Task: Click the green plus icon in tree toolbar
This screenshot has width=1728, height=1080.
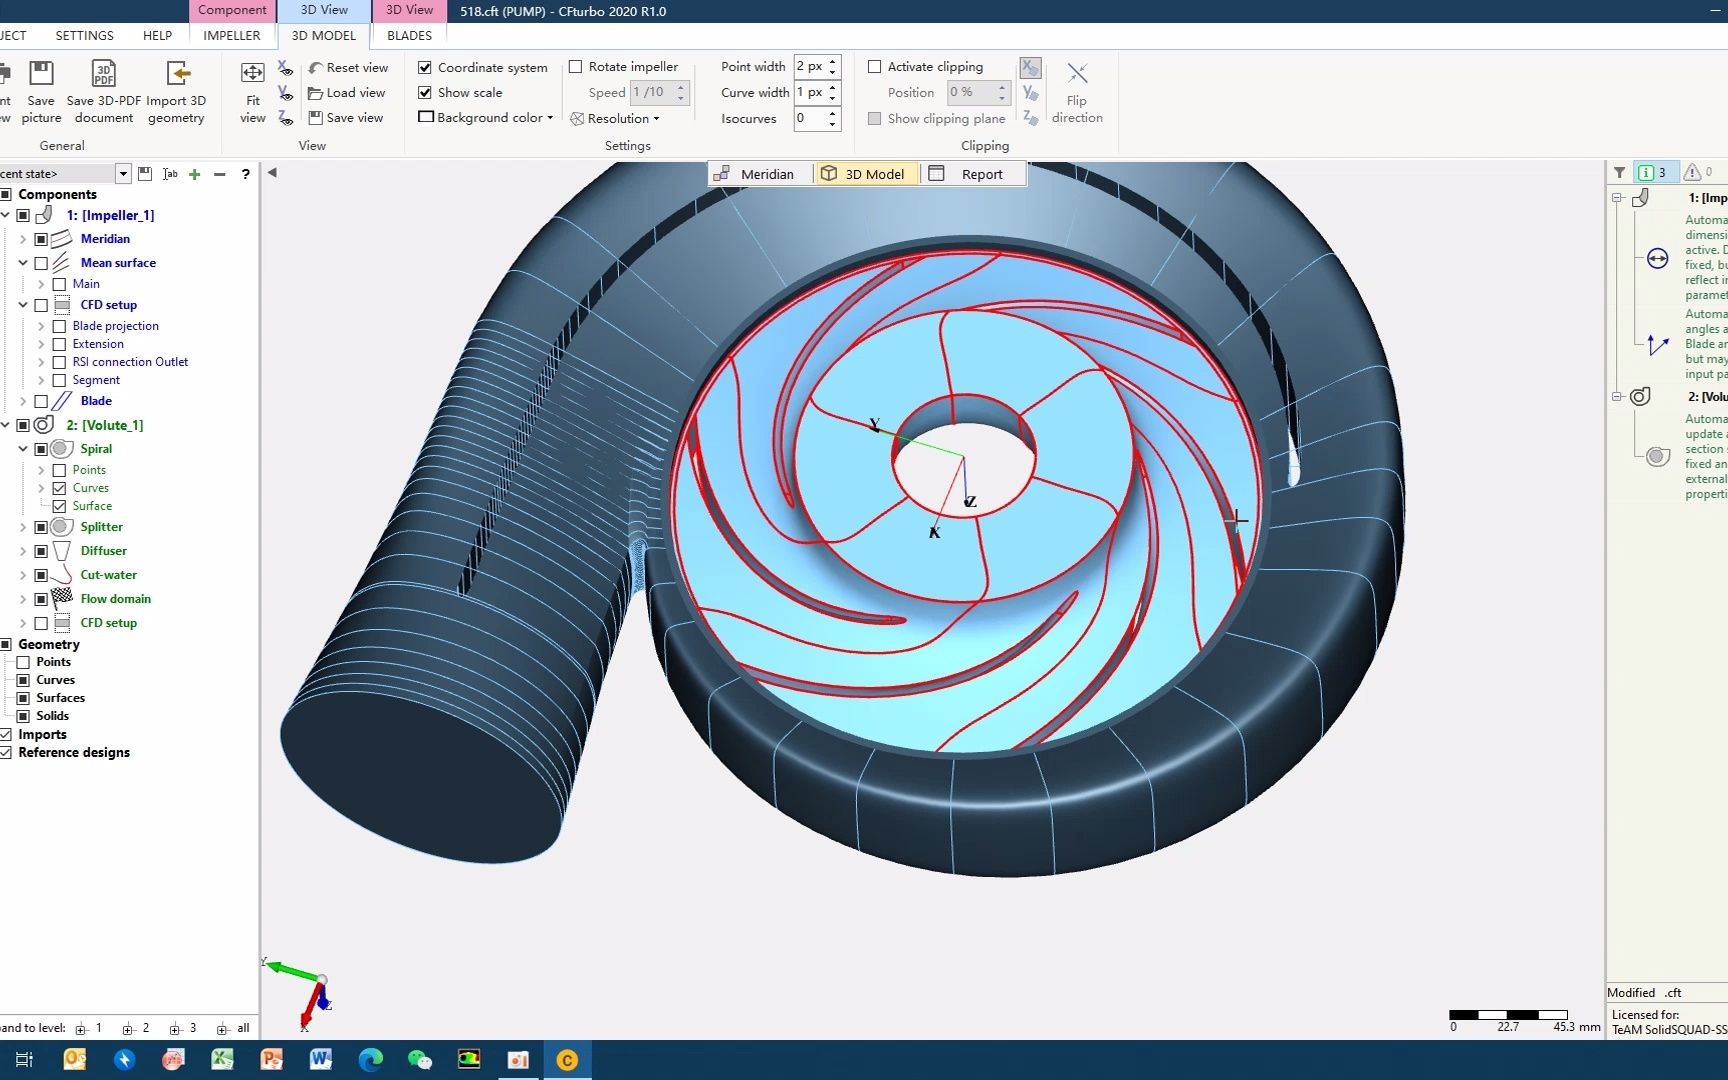Action: (x=195, y=174)
